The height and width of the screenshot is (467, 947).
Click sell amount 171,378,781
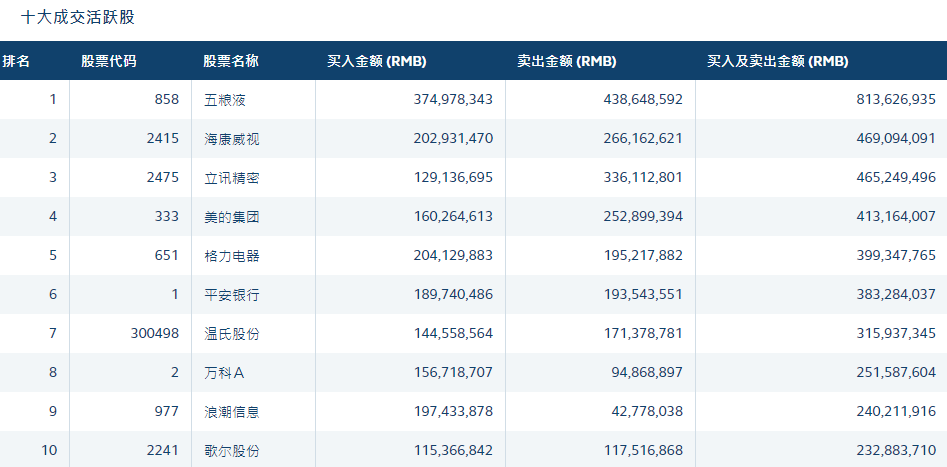pos(643,333)
